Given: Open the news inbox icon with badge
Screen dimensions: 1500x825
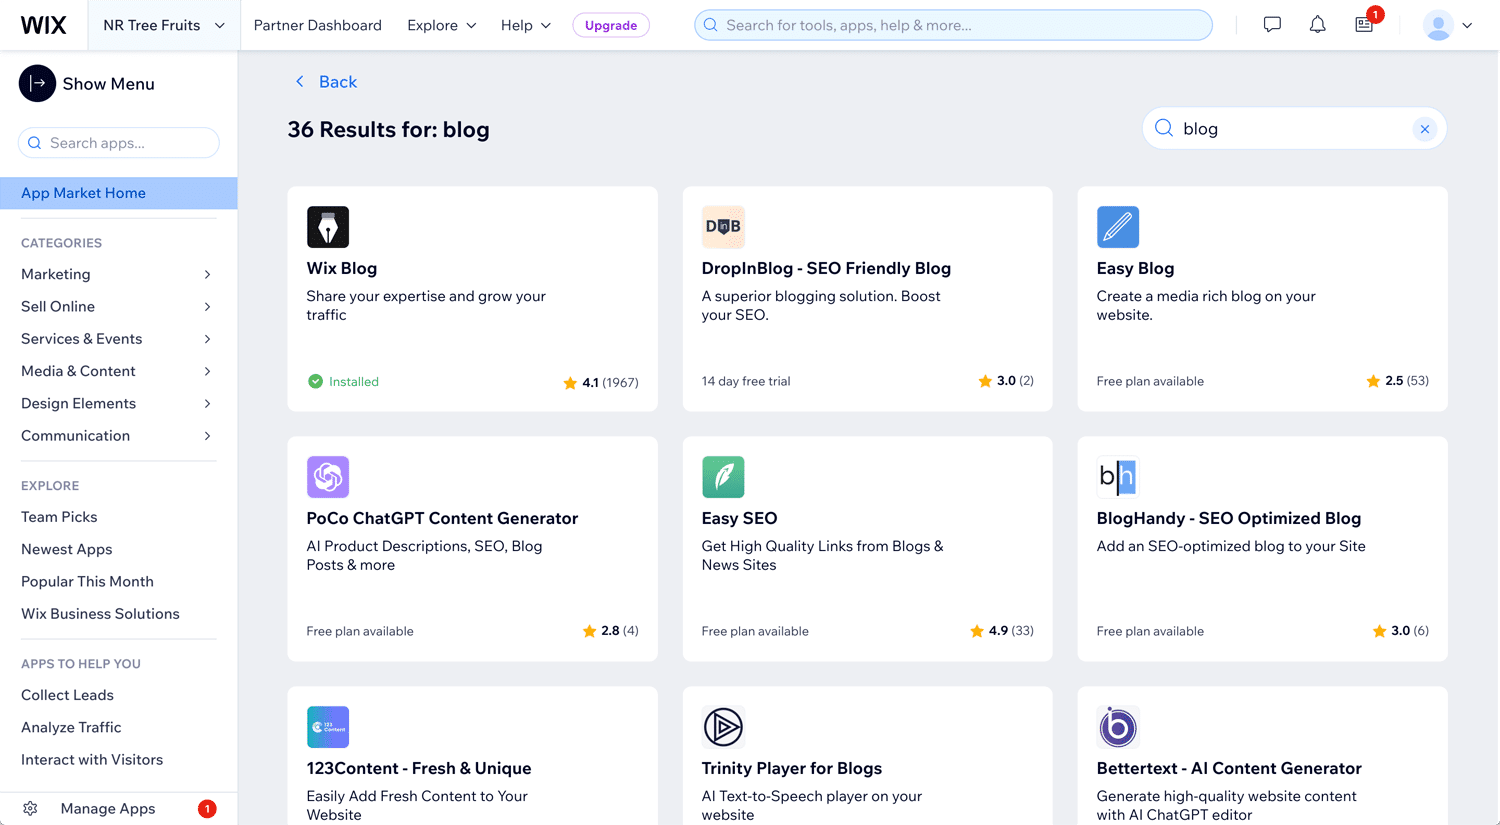Looking at the screenshot, I should pos(1365,24).
